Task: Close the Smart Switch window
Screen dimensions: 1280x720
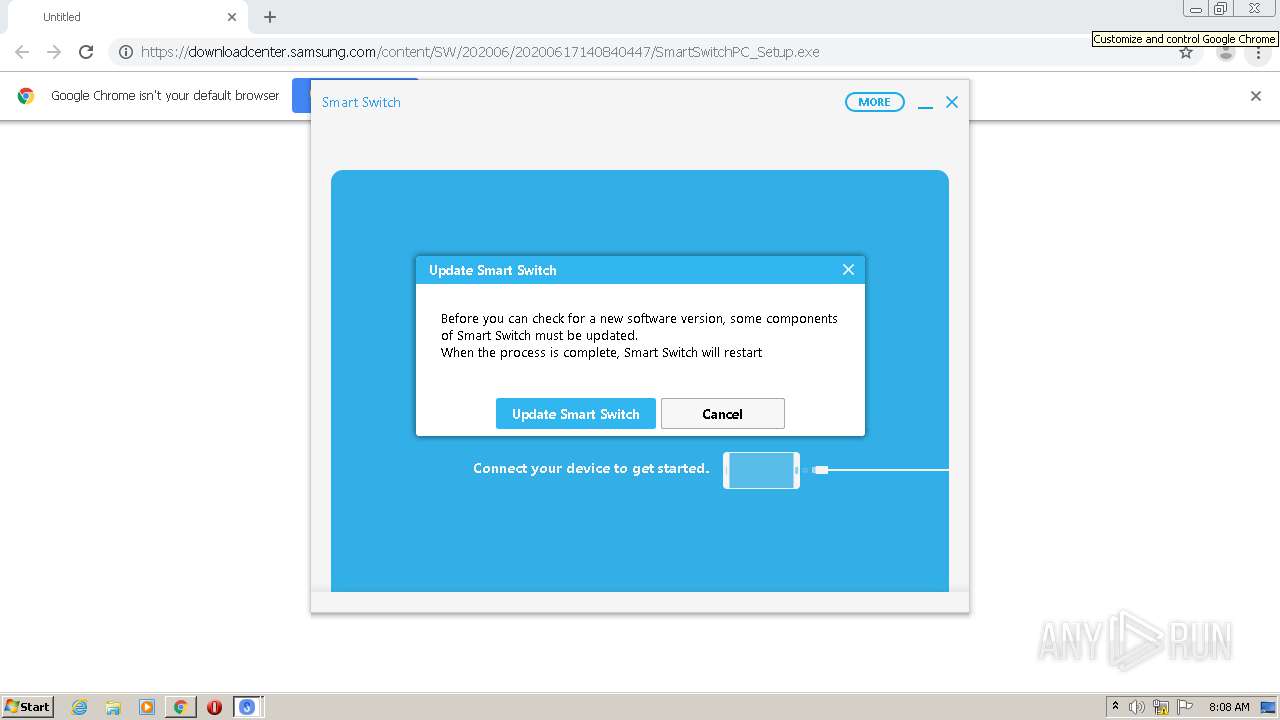Action: [952, 102]
